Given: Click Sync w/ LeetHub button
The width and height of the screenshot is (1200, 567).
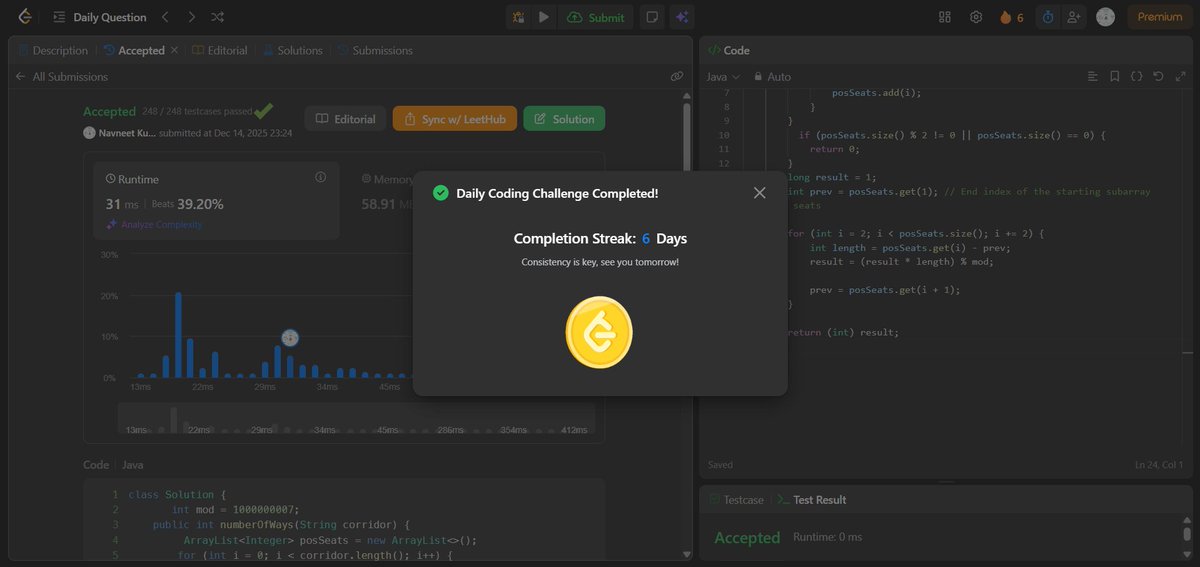Looking at the screenshot, I should click(455, 119).
